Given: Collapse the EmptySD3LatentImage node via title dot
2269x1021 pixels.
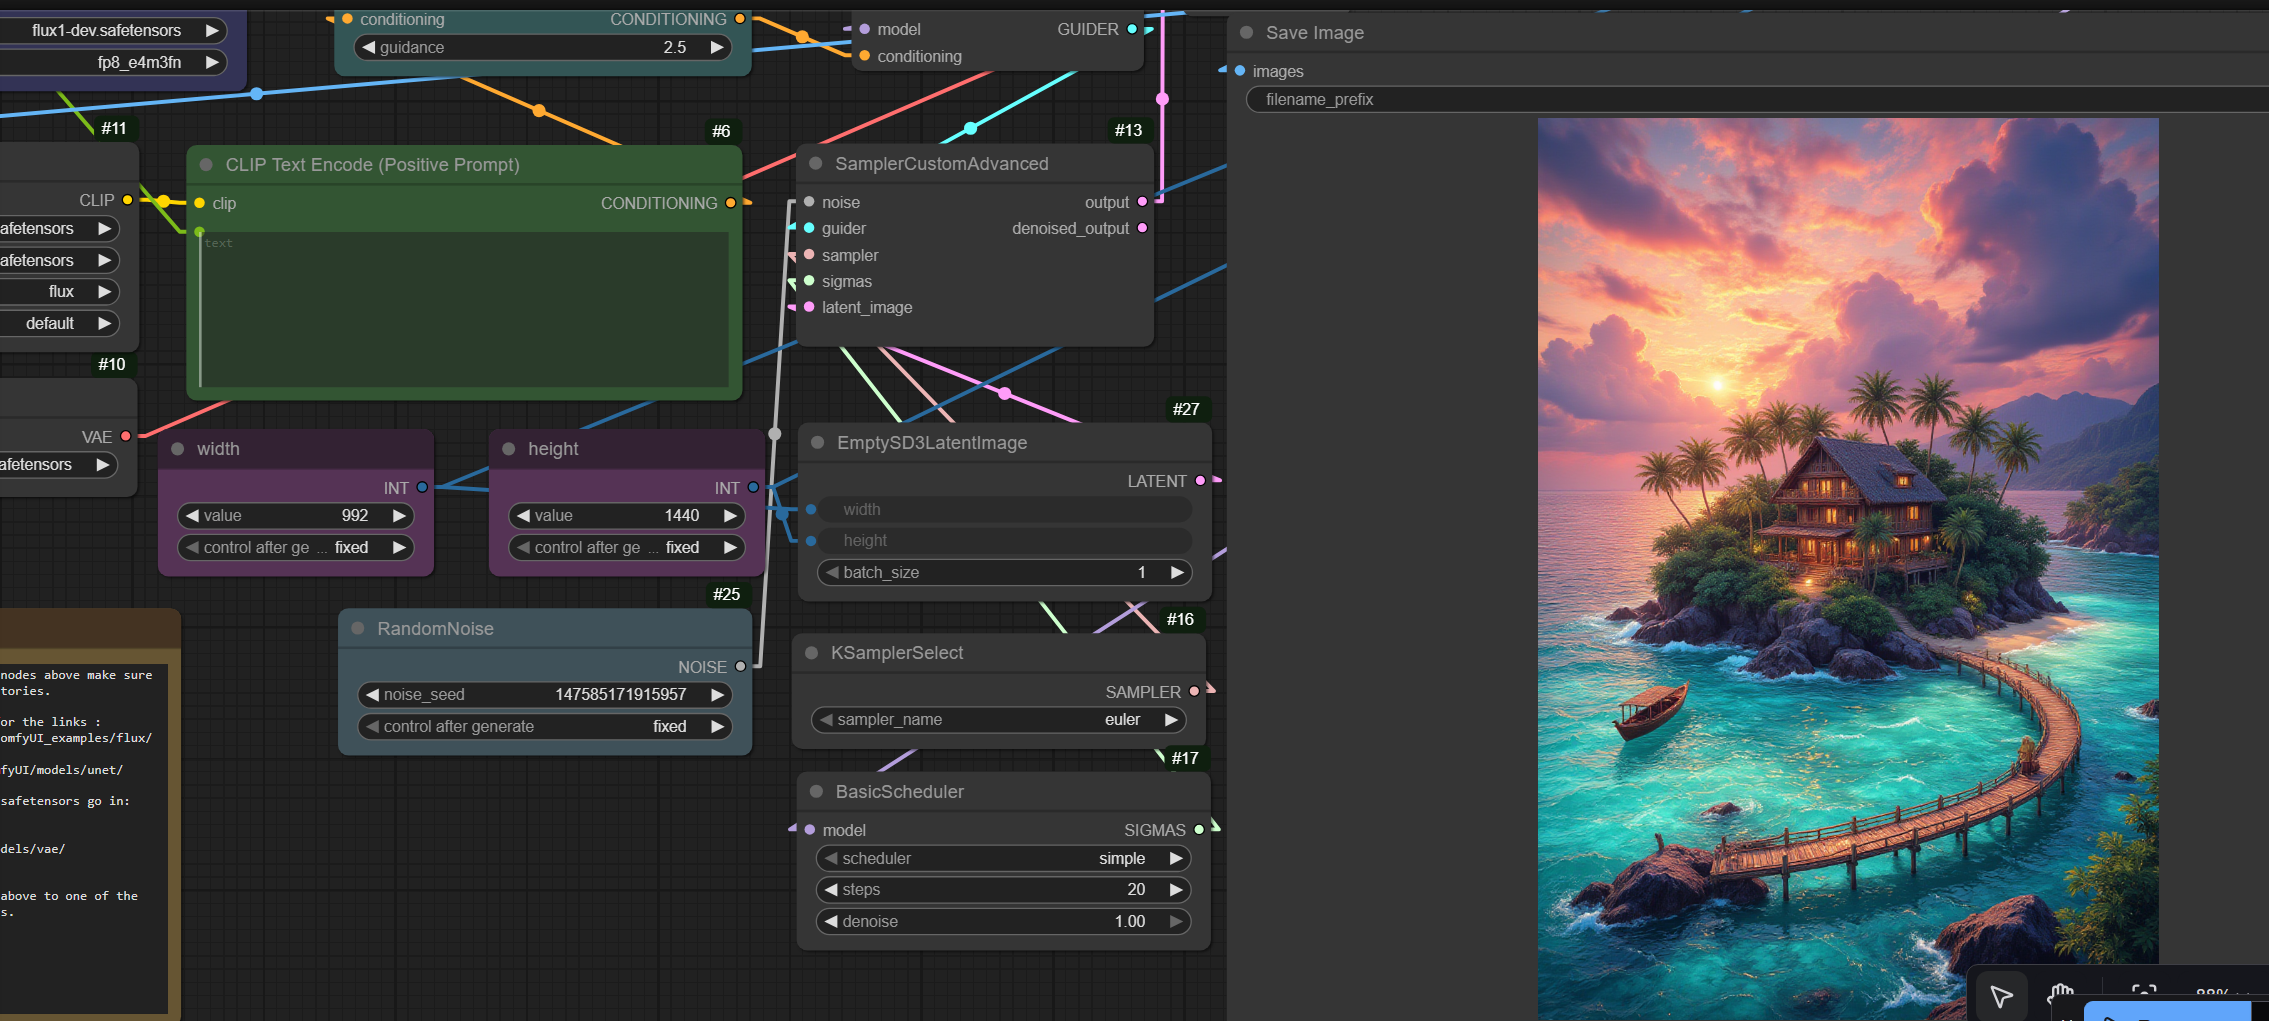Looking at the screenshot, I should point(817,443).
